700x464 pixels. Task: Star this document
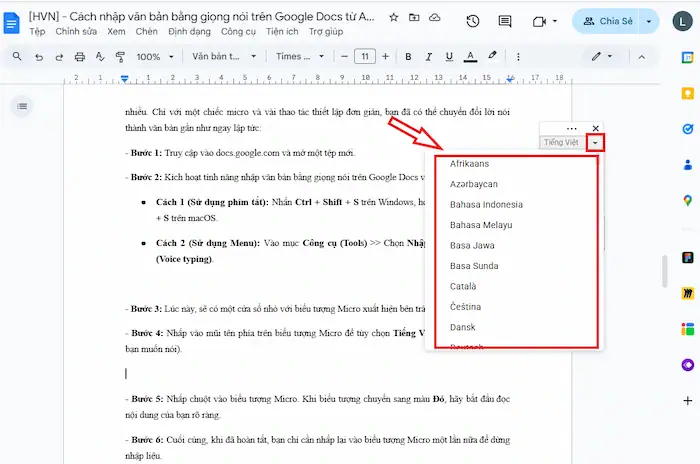tap(393, 17)
